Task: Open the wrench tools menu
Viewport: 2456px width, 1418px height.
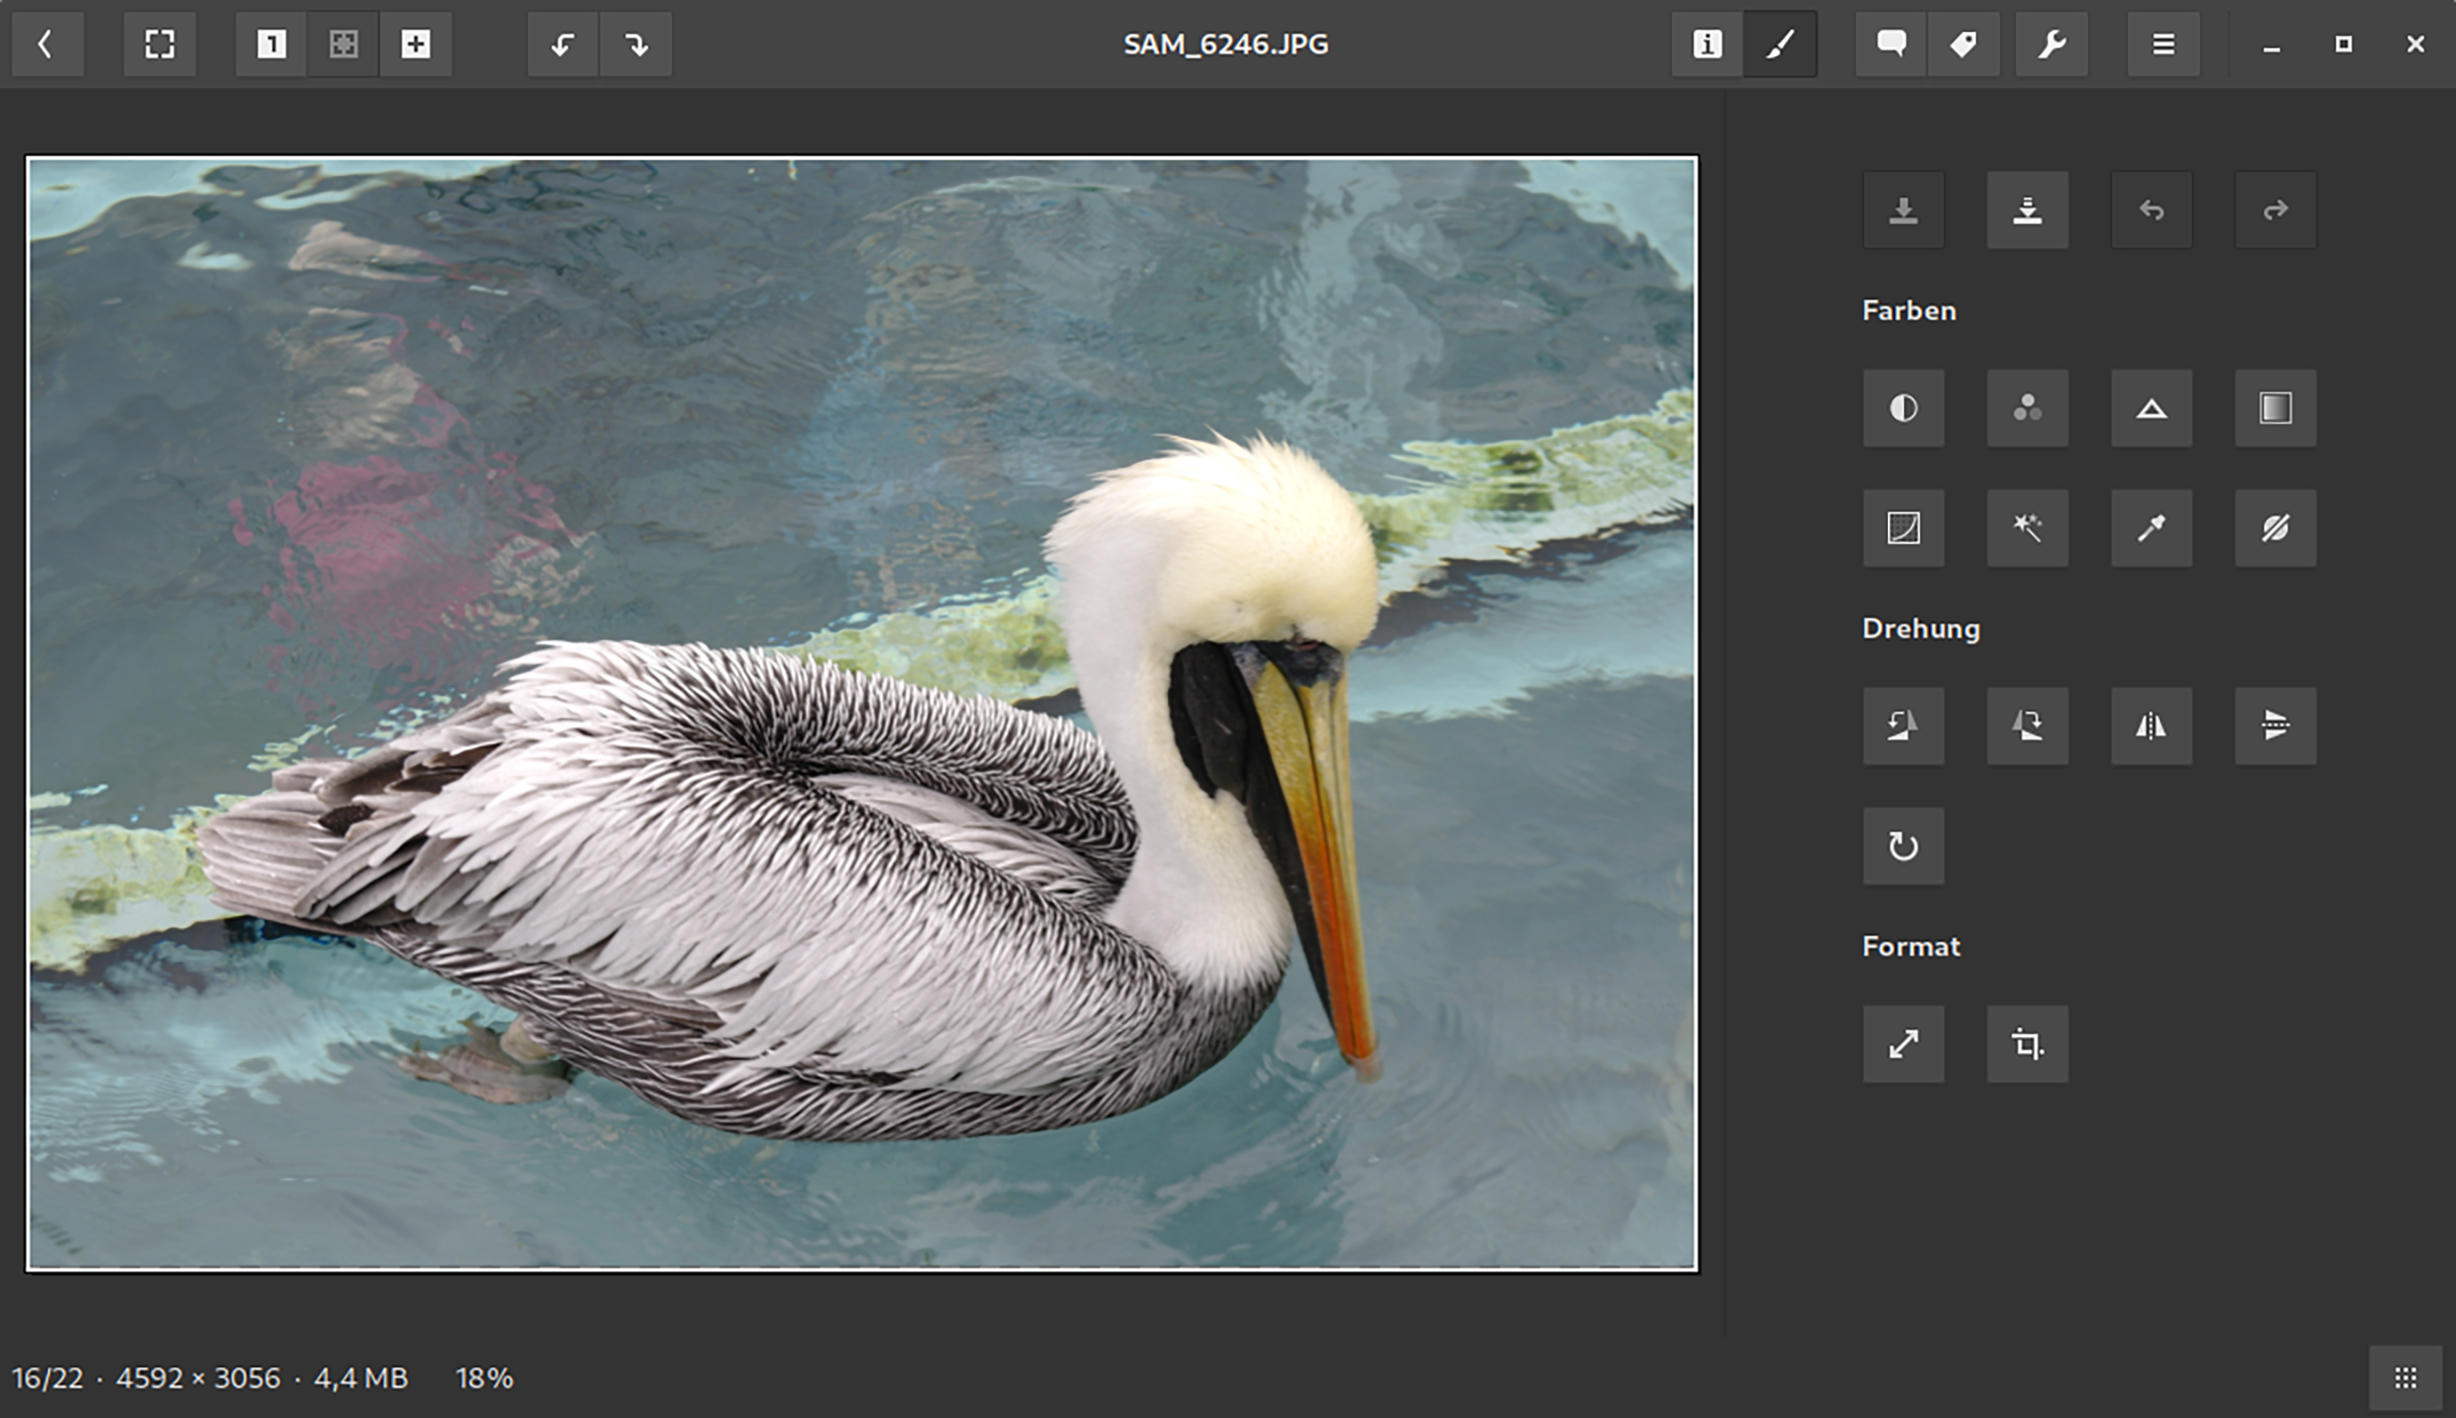Action: pyautogui.click(x=2051, y=44)
